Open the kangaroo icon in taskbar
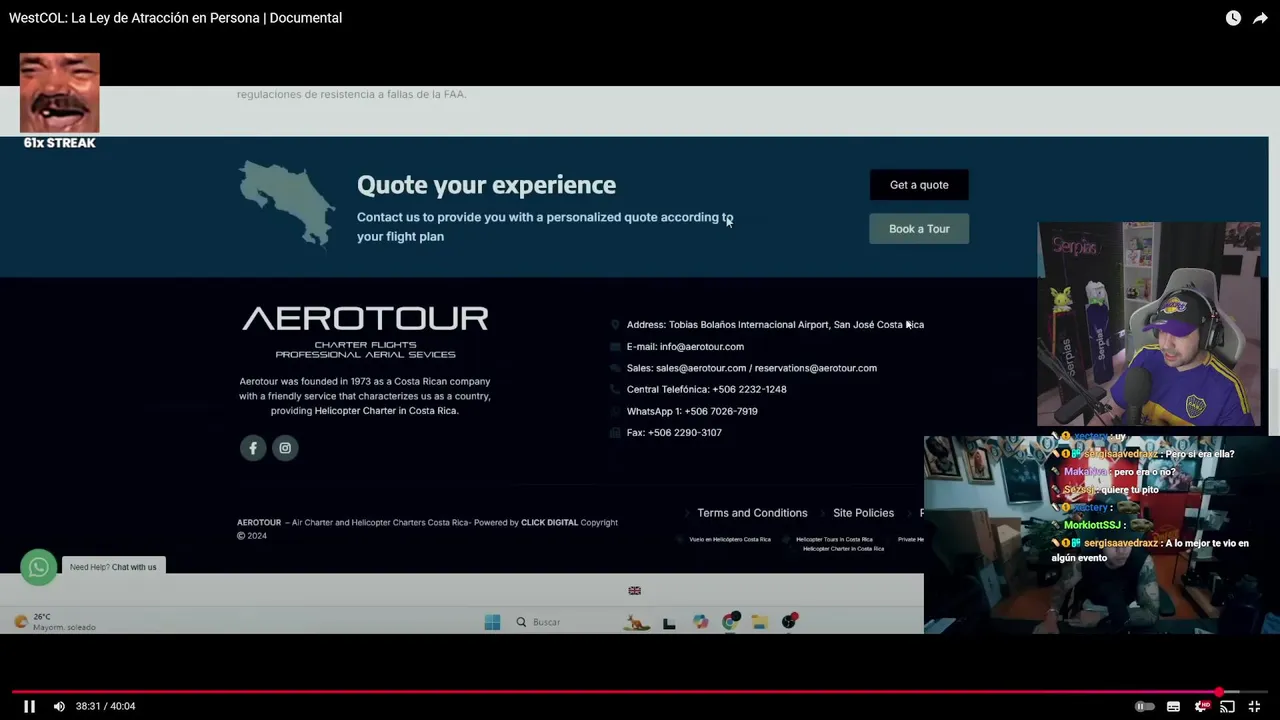 coord(637,622)
